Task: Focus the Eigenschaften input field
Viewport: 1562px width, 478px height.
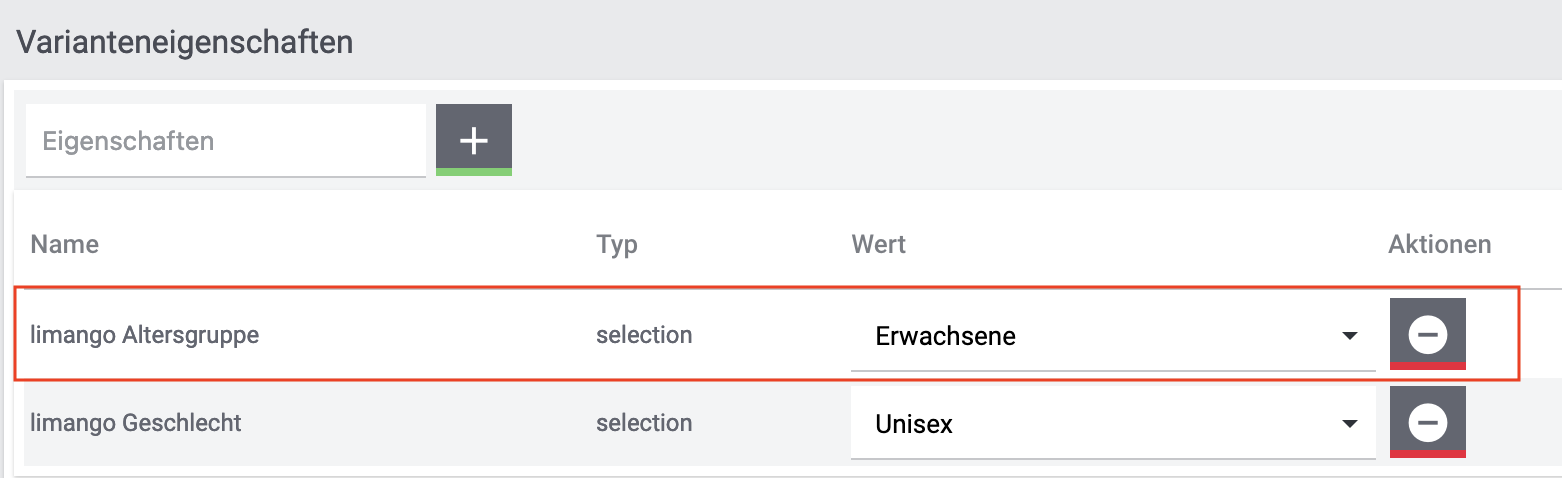Action: click(x=225, y=141)
